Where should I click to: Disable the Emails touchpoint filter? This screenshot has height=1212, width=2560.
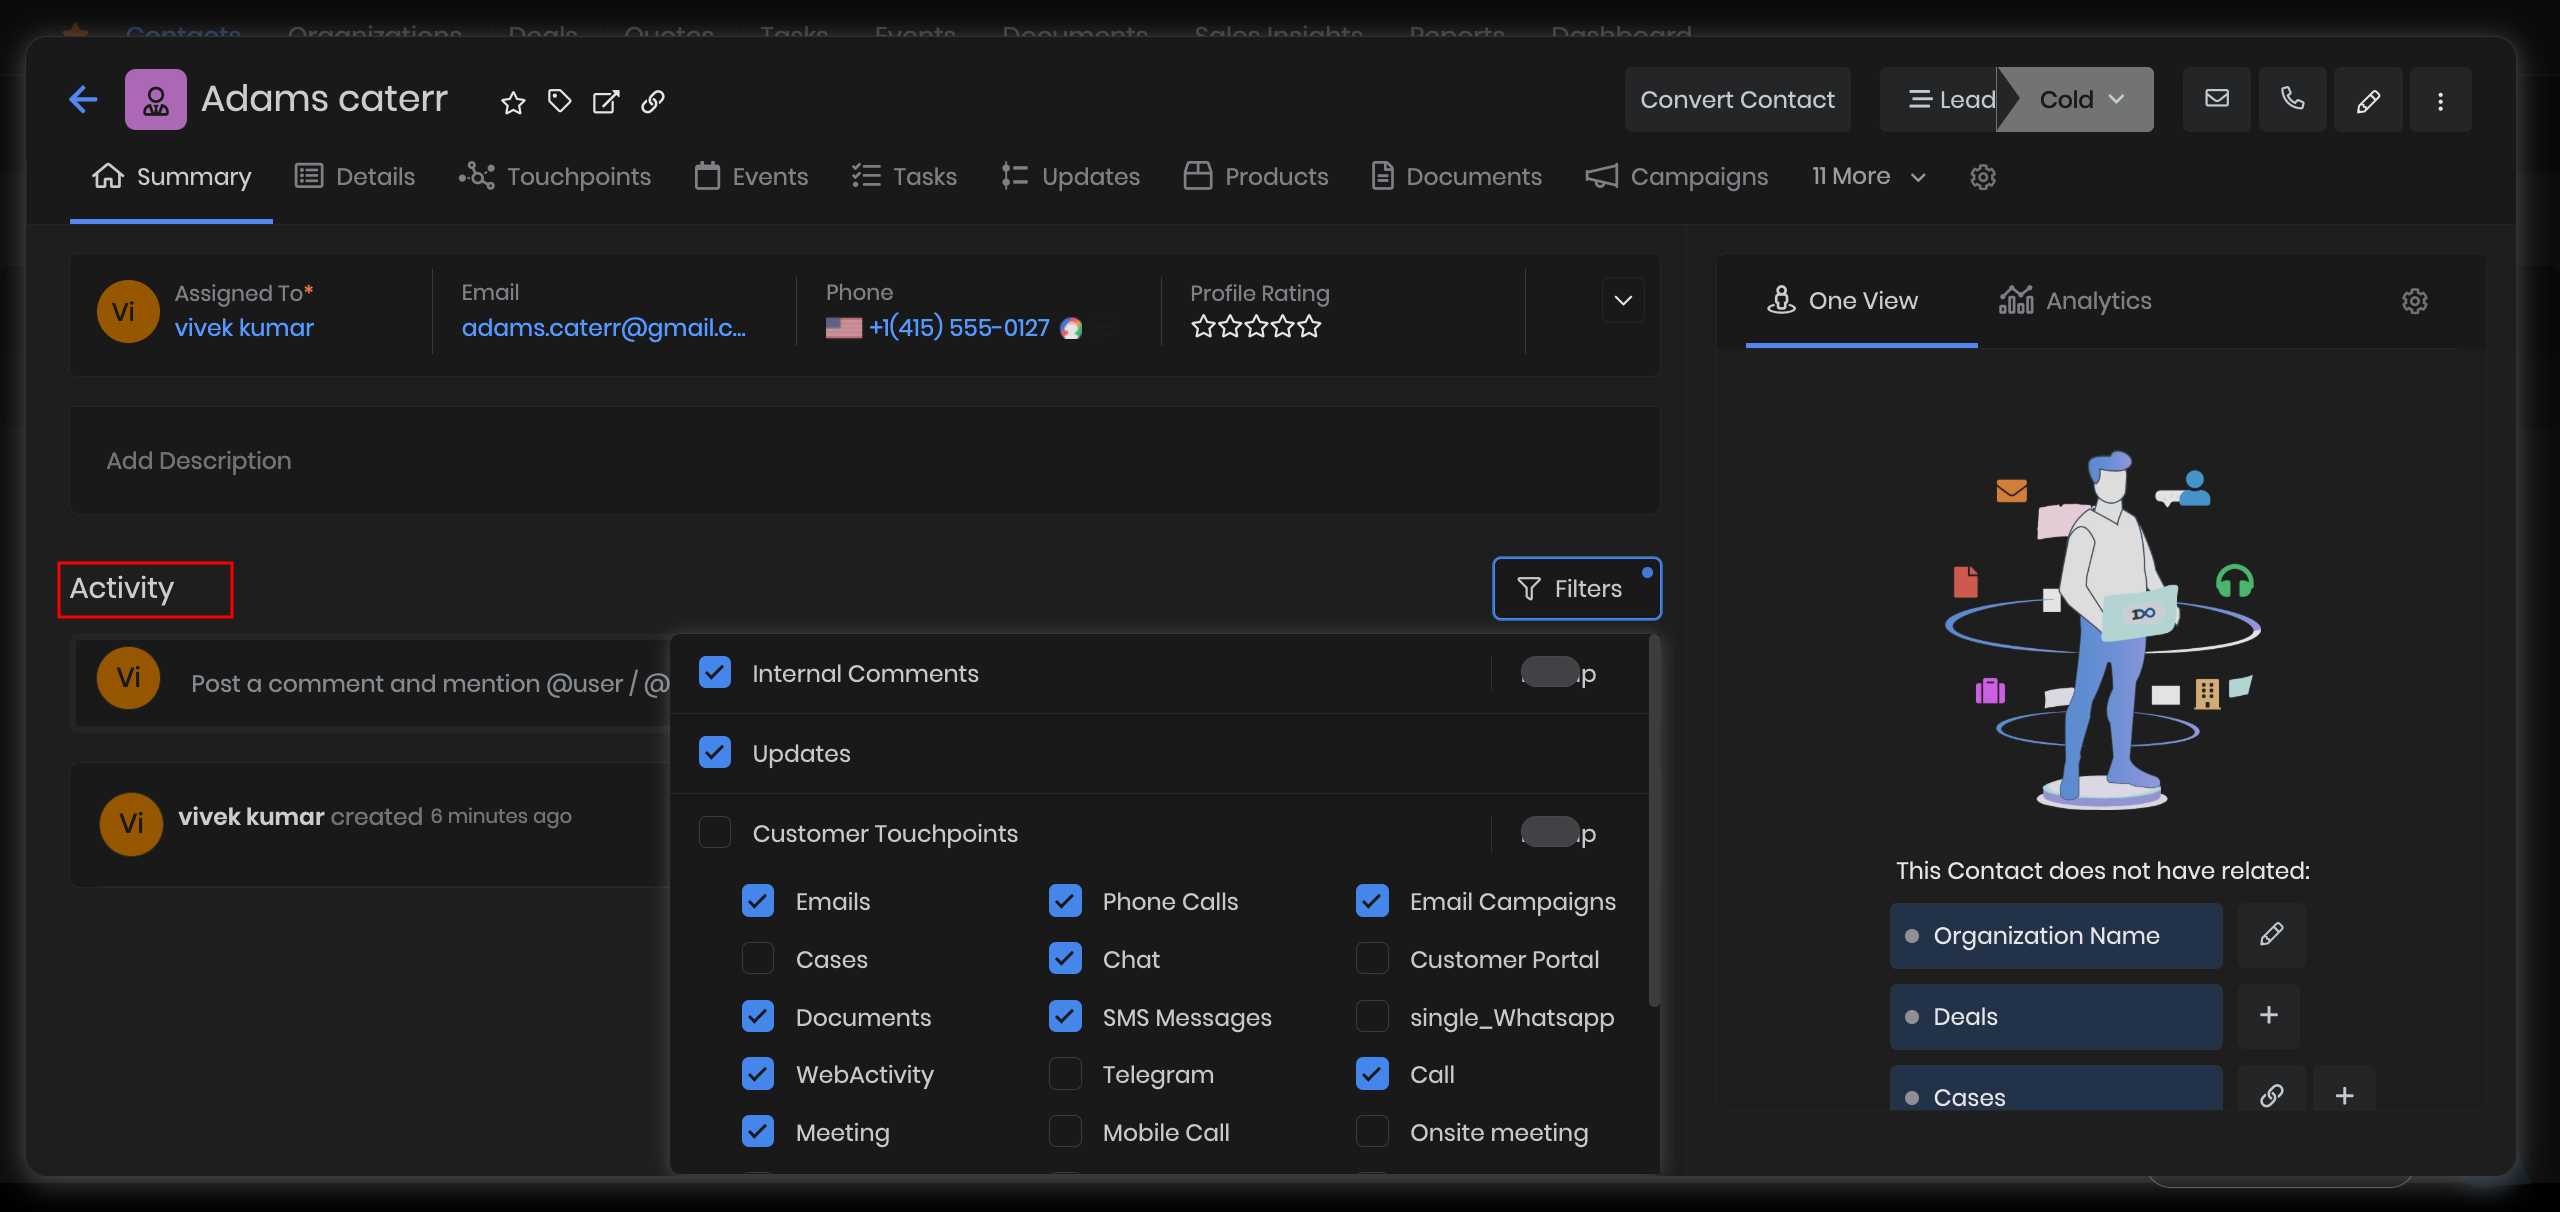coord(758,900)
